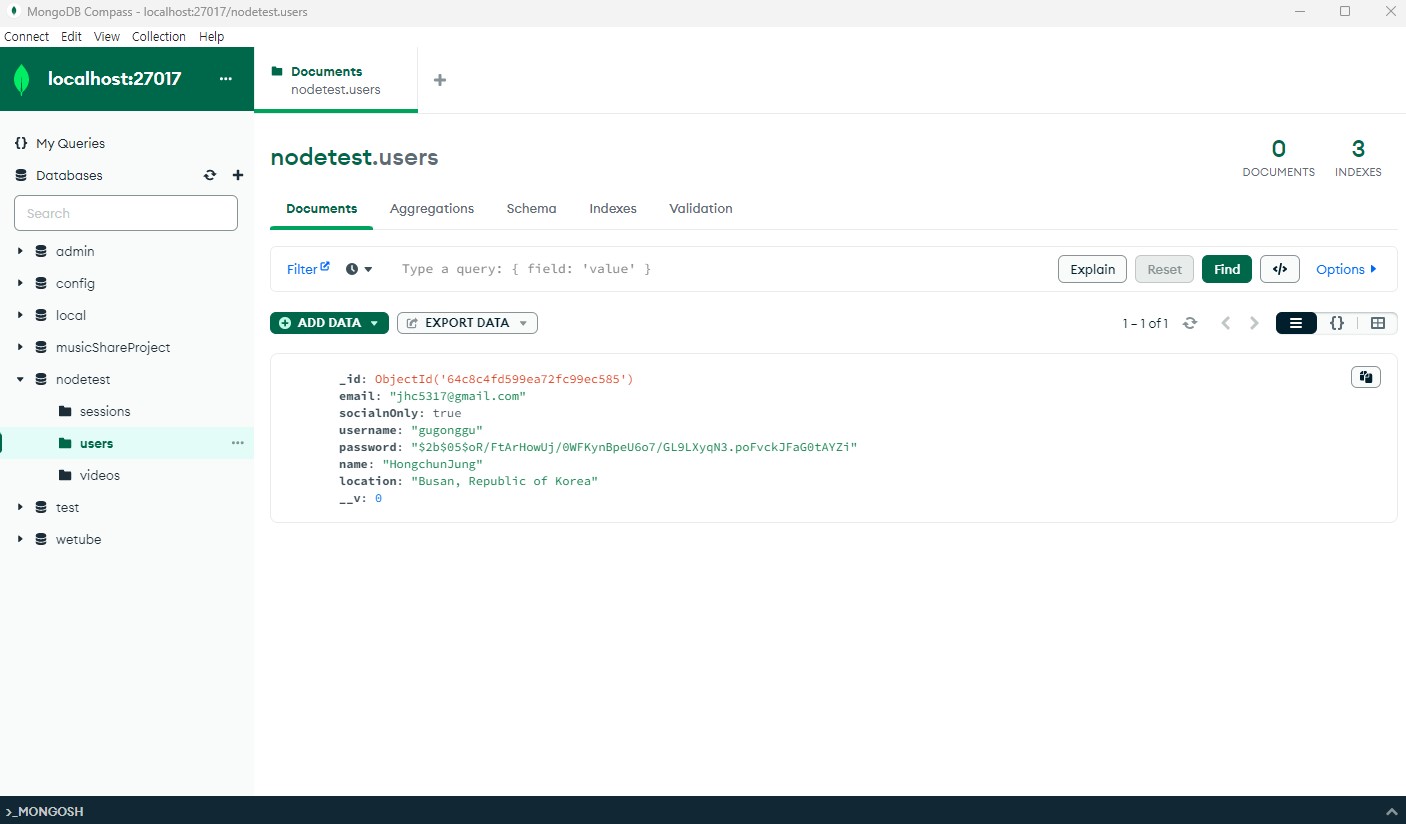Go to the previous page of documents

[x=1225, y=323]
